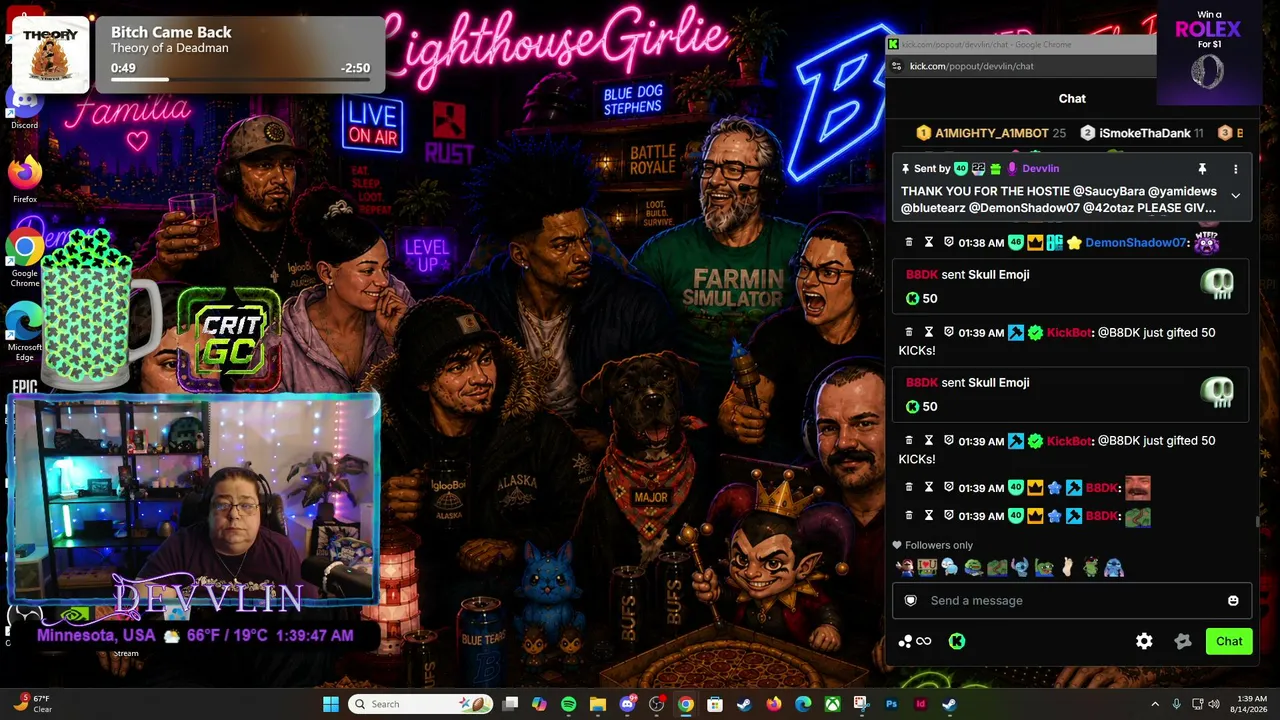The height and width of the screenshot is (720, 1280).
Task: Open File Explorer from the taskbar
Action: coord(598,704)
